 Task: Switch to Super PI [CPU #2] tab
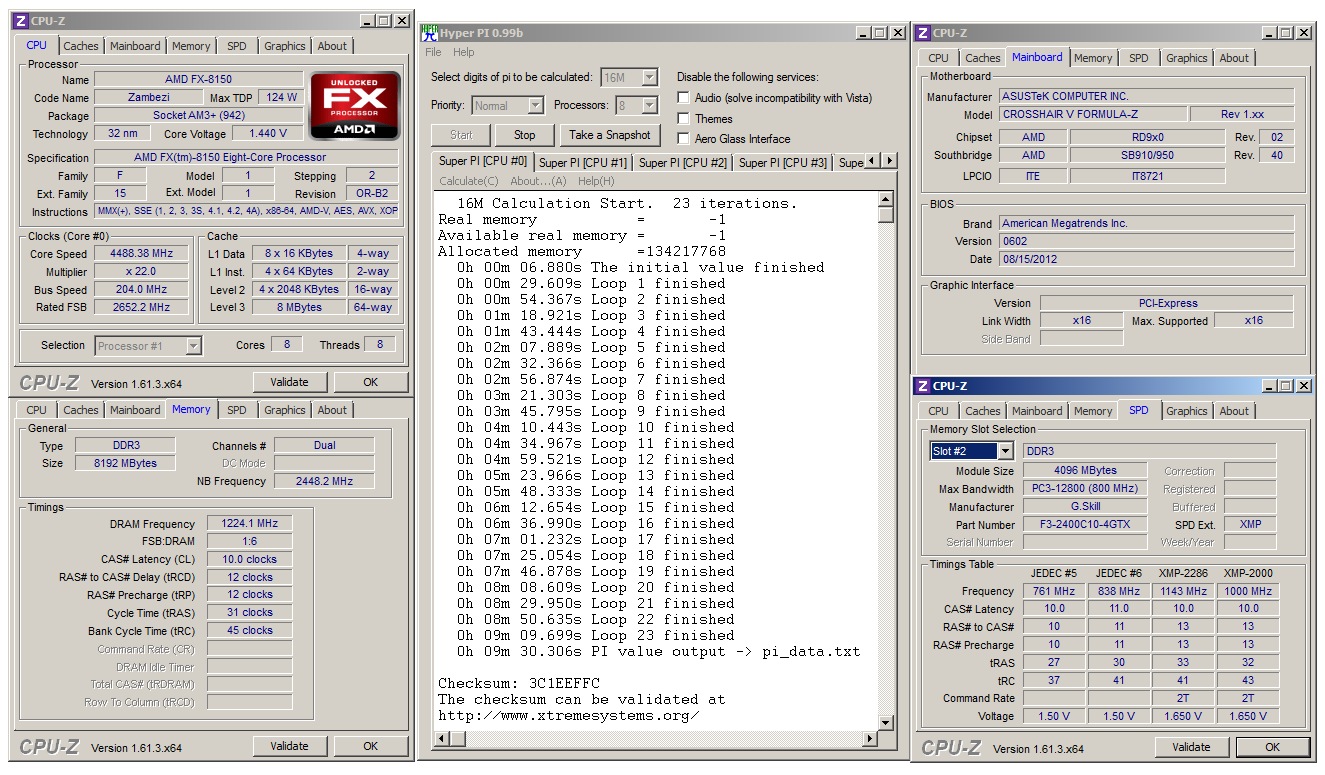[x=683, y=162]
